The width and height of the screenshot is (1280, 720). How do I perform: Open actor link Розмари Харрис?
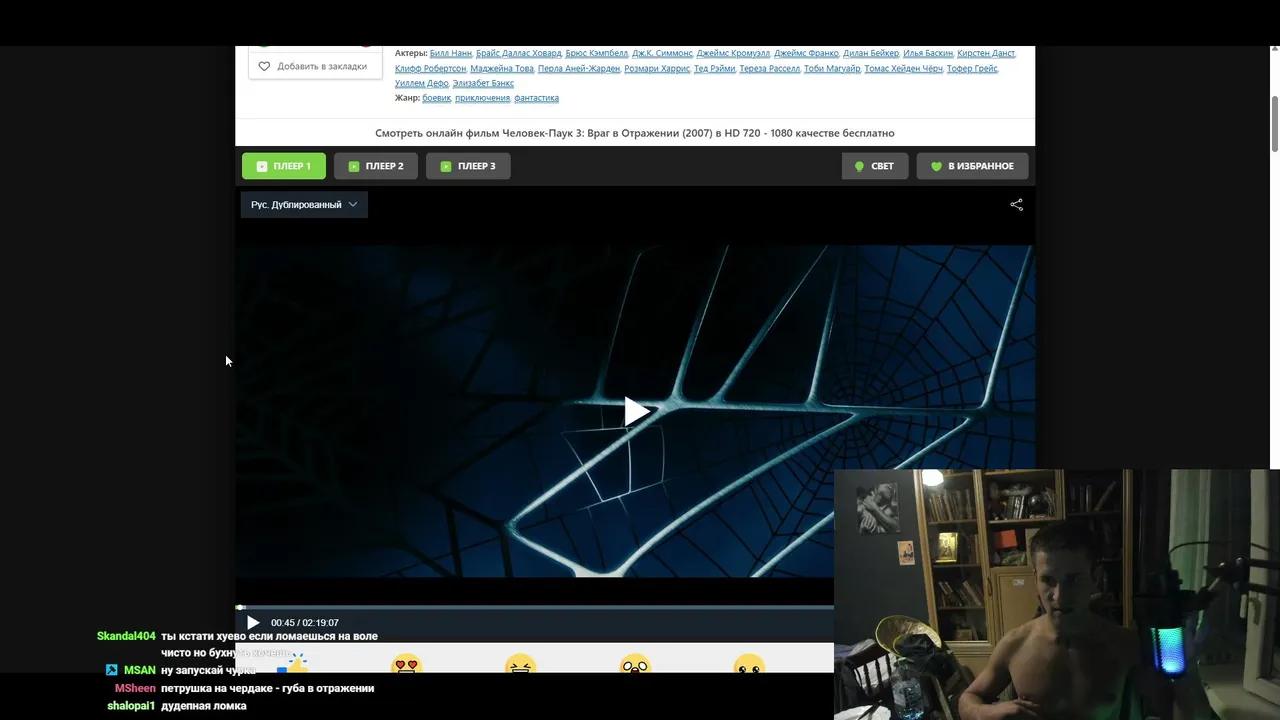(657, 68)
